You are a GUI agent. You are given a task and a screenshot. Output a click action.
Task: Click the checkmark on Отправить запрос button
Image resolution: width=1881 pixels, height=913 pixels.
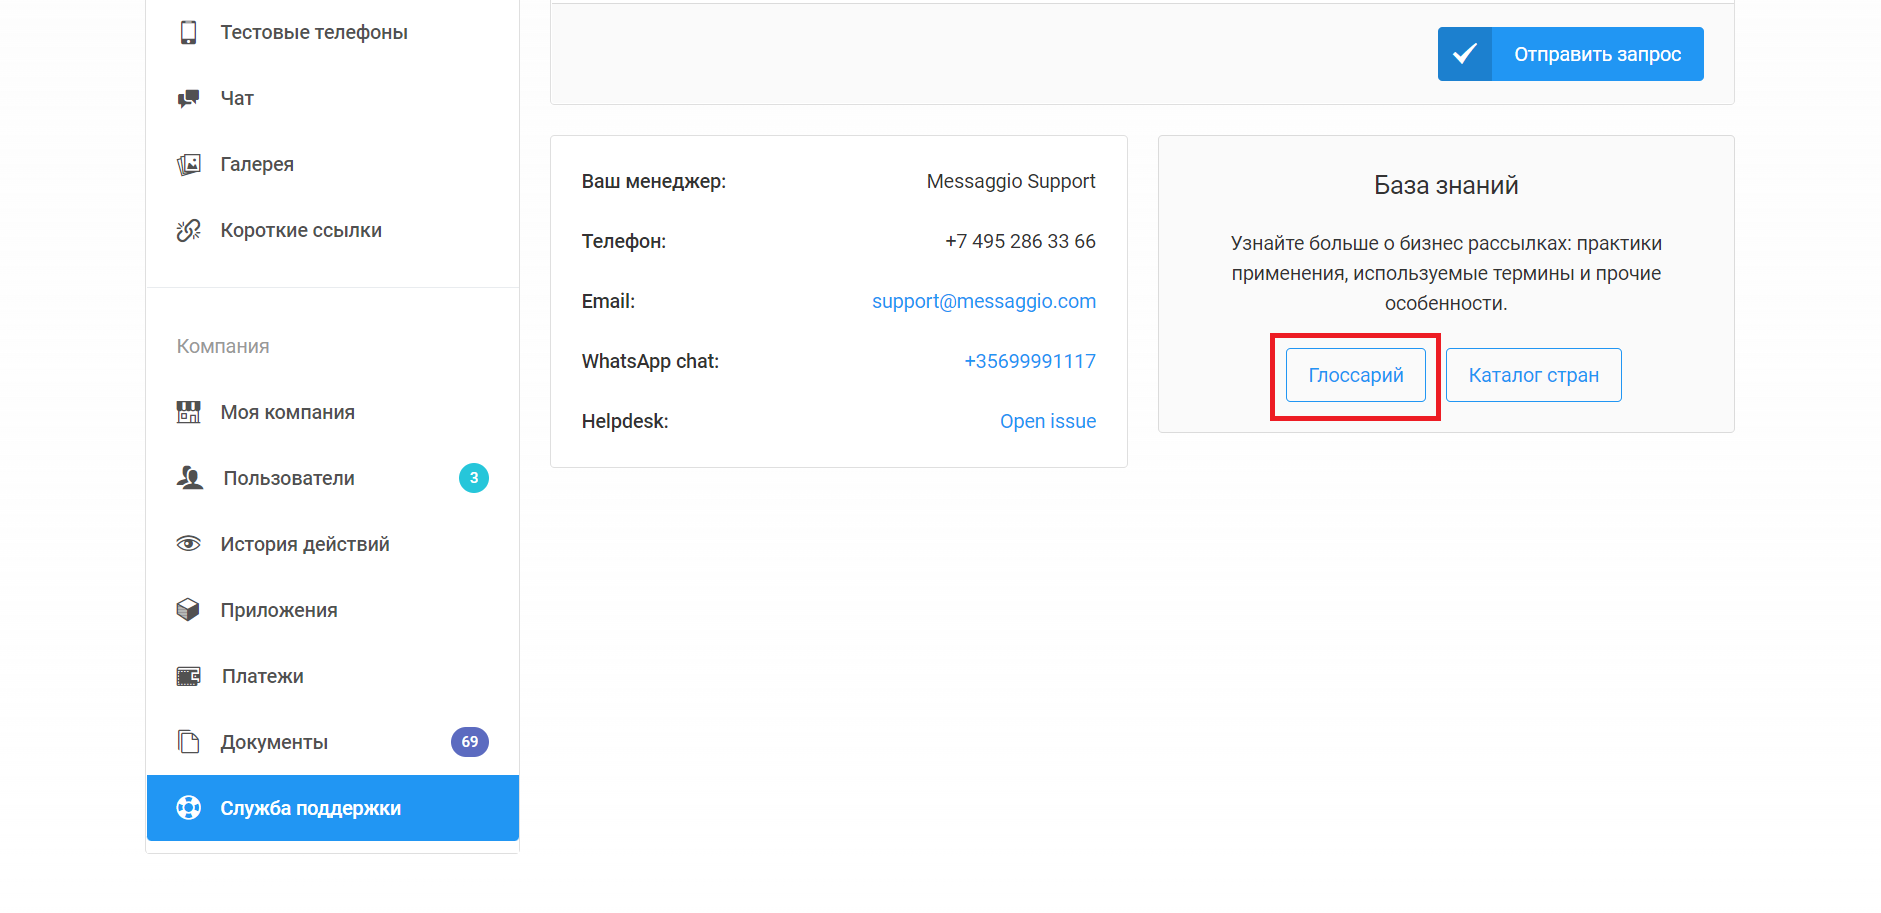pos(1465,54)
